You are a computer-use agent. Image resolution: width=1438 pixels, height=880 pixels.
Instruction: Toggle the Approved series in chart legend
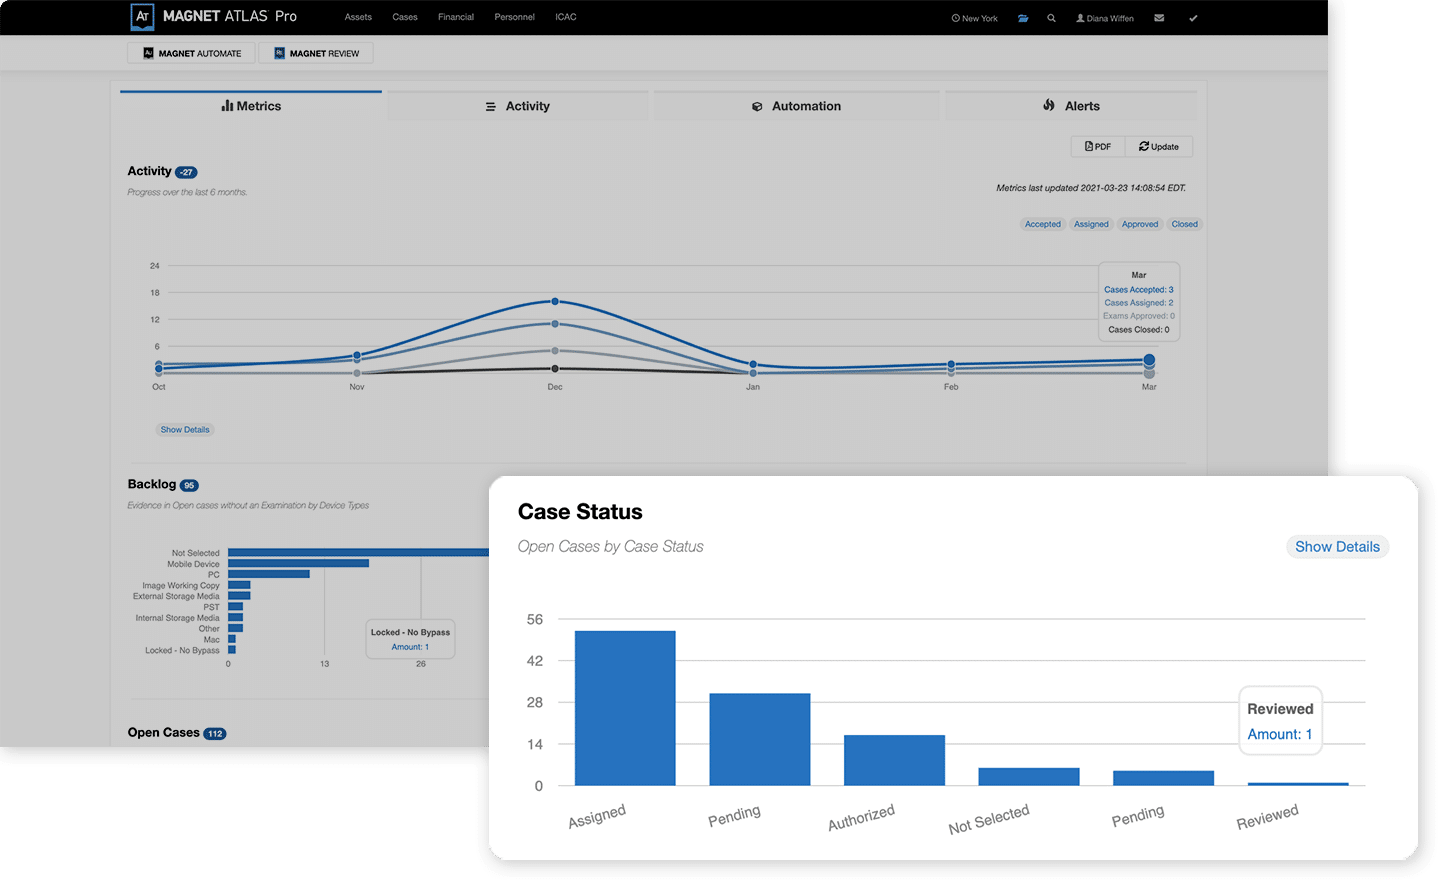pos(1140,224)
